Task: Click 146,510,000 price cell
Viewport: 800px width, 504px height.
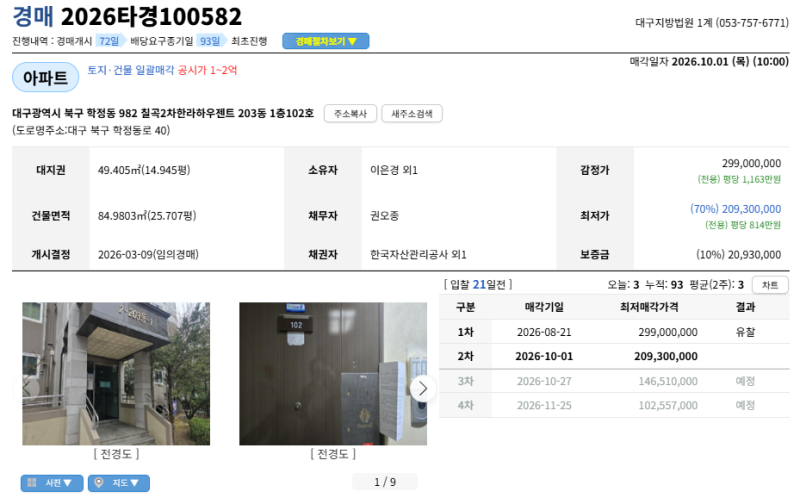Action: [668, 381]
